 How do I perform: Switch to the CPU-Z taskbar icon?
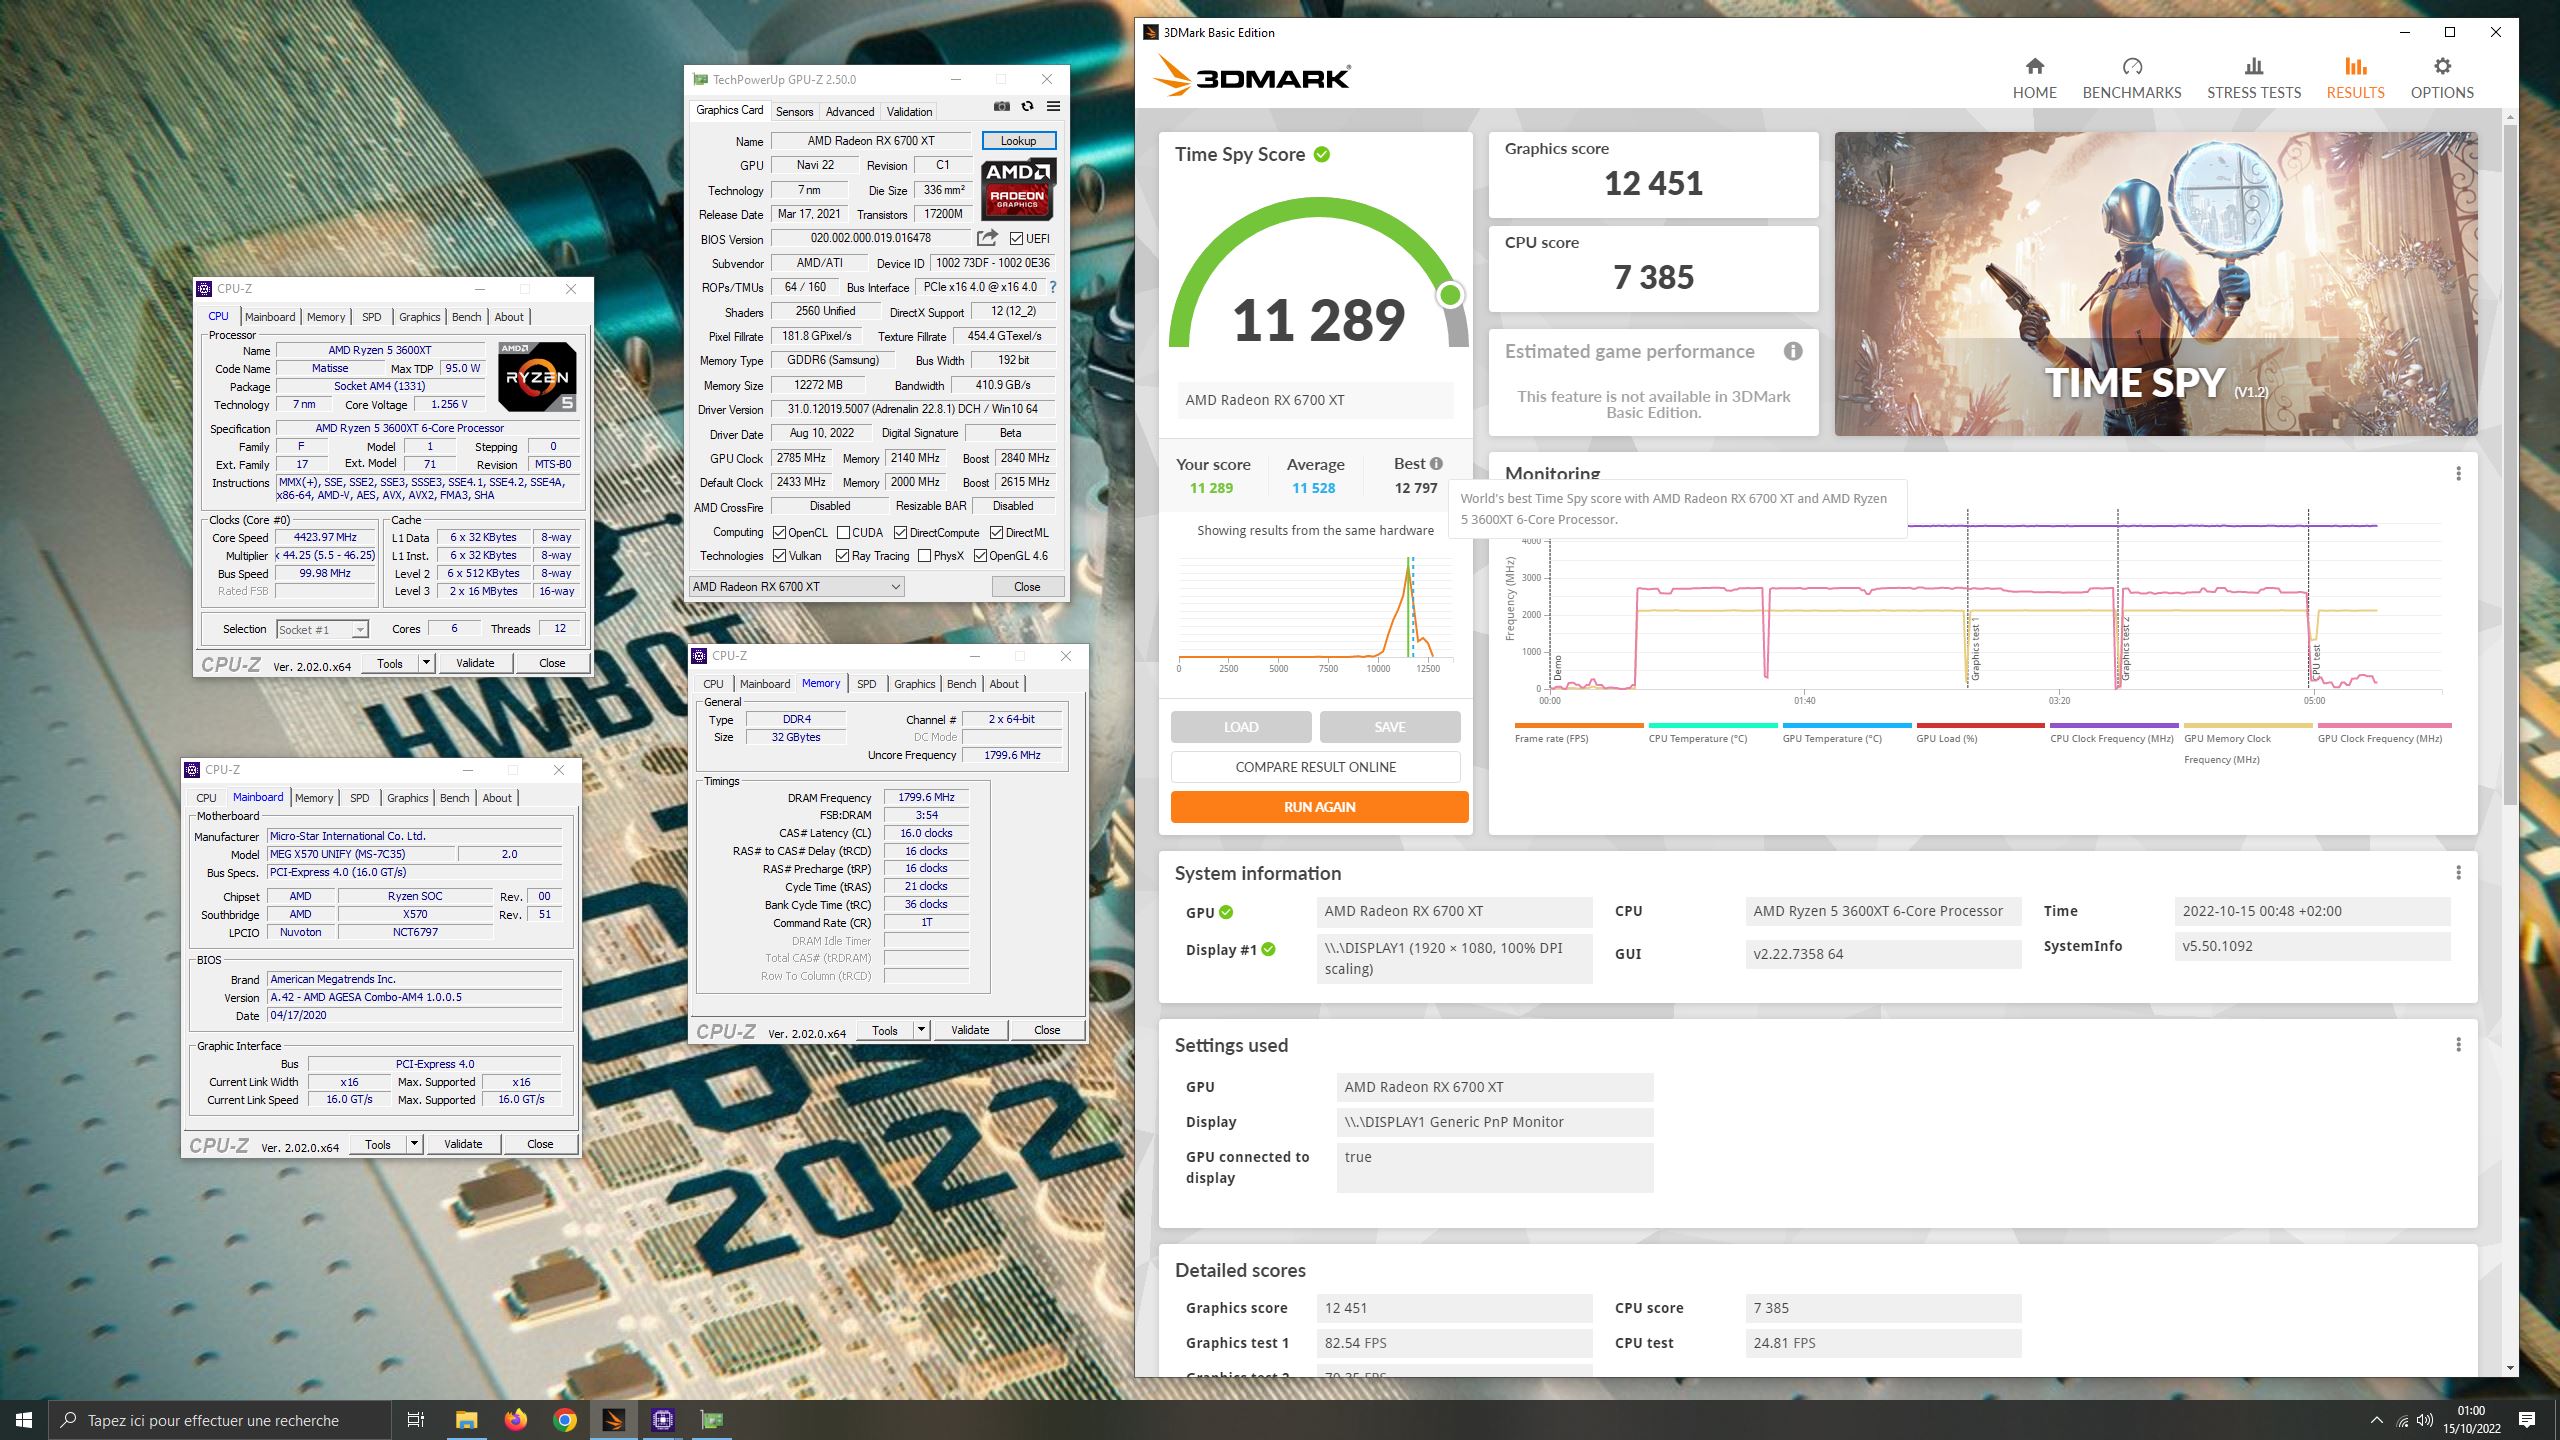pos(662,1419)
